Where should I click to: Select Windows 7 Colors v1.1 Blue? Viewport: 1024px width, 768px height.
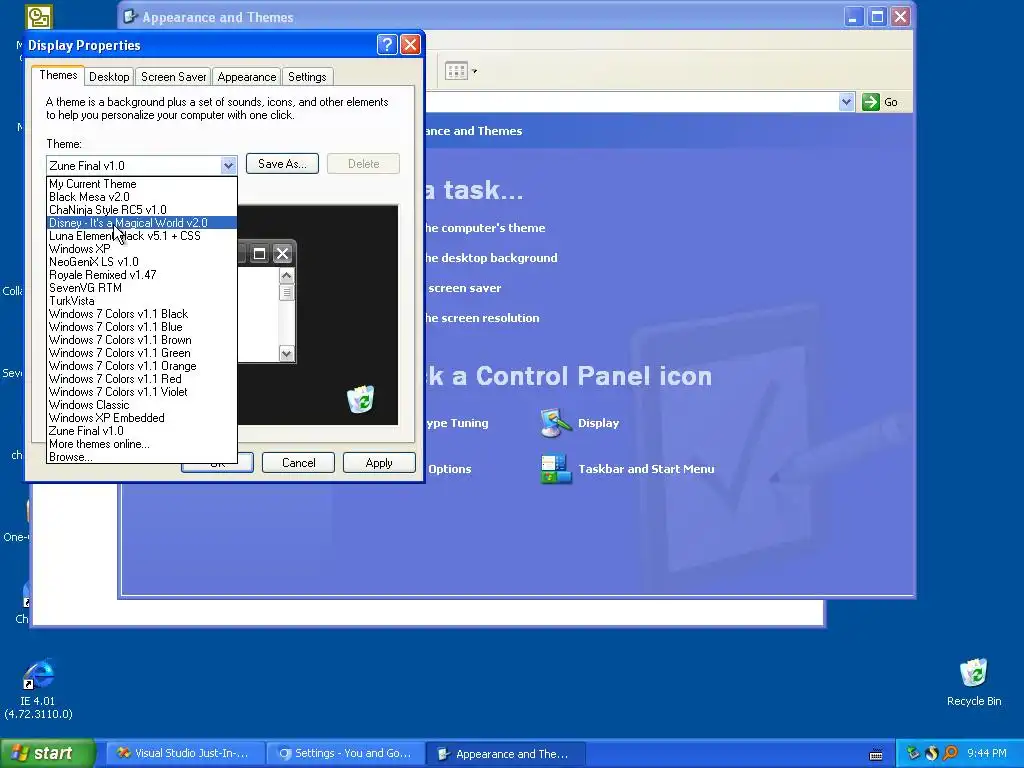pyautogui.click(x=142, y=327)
